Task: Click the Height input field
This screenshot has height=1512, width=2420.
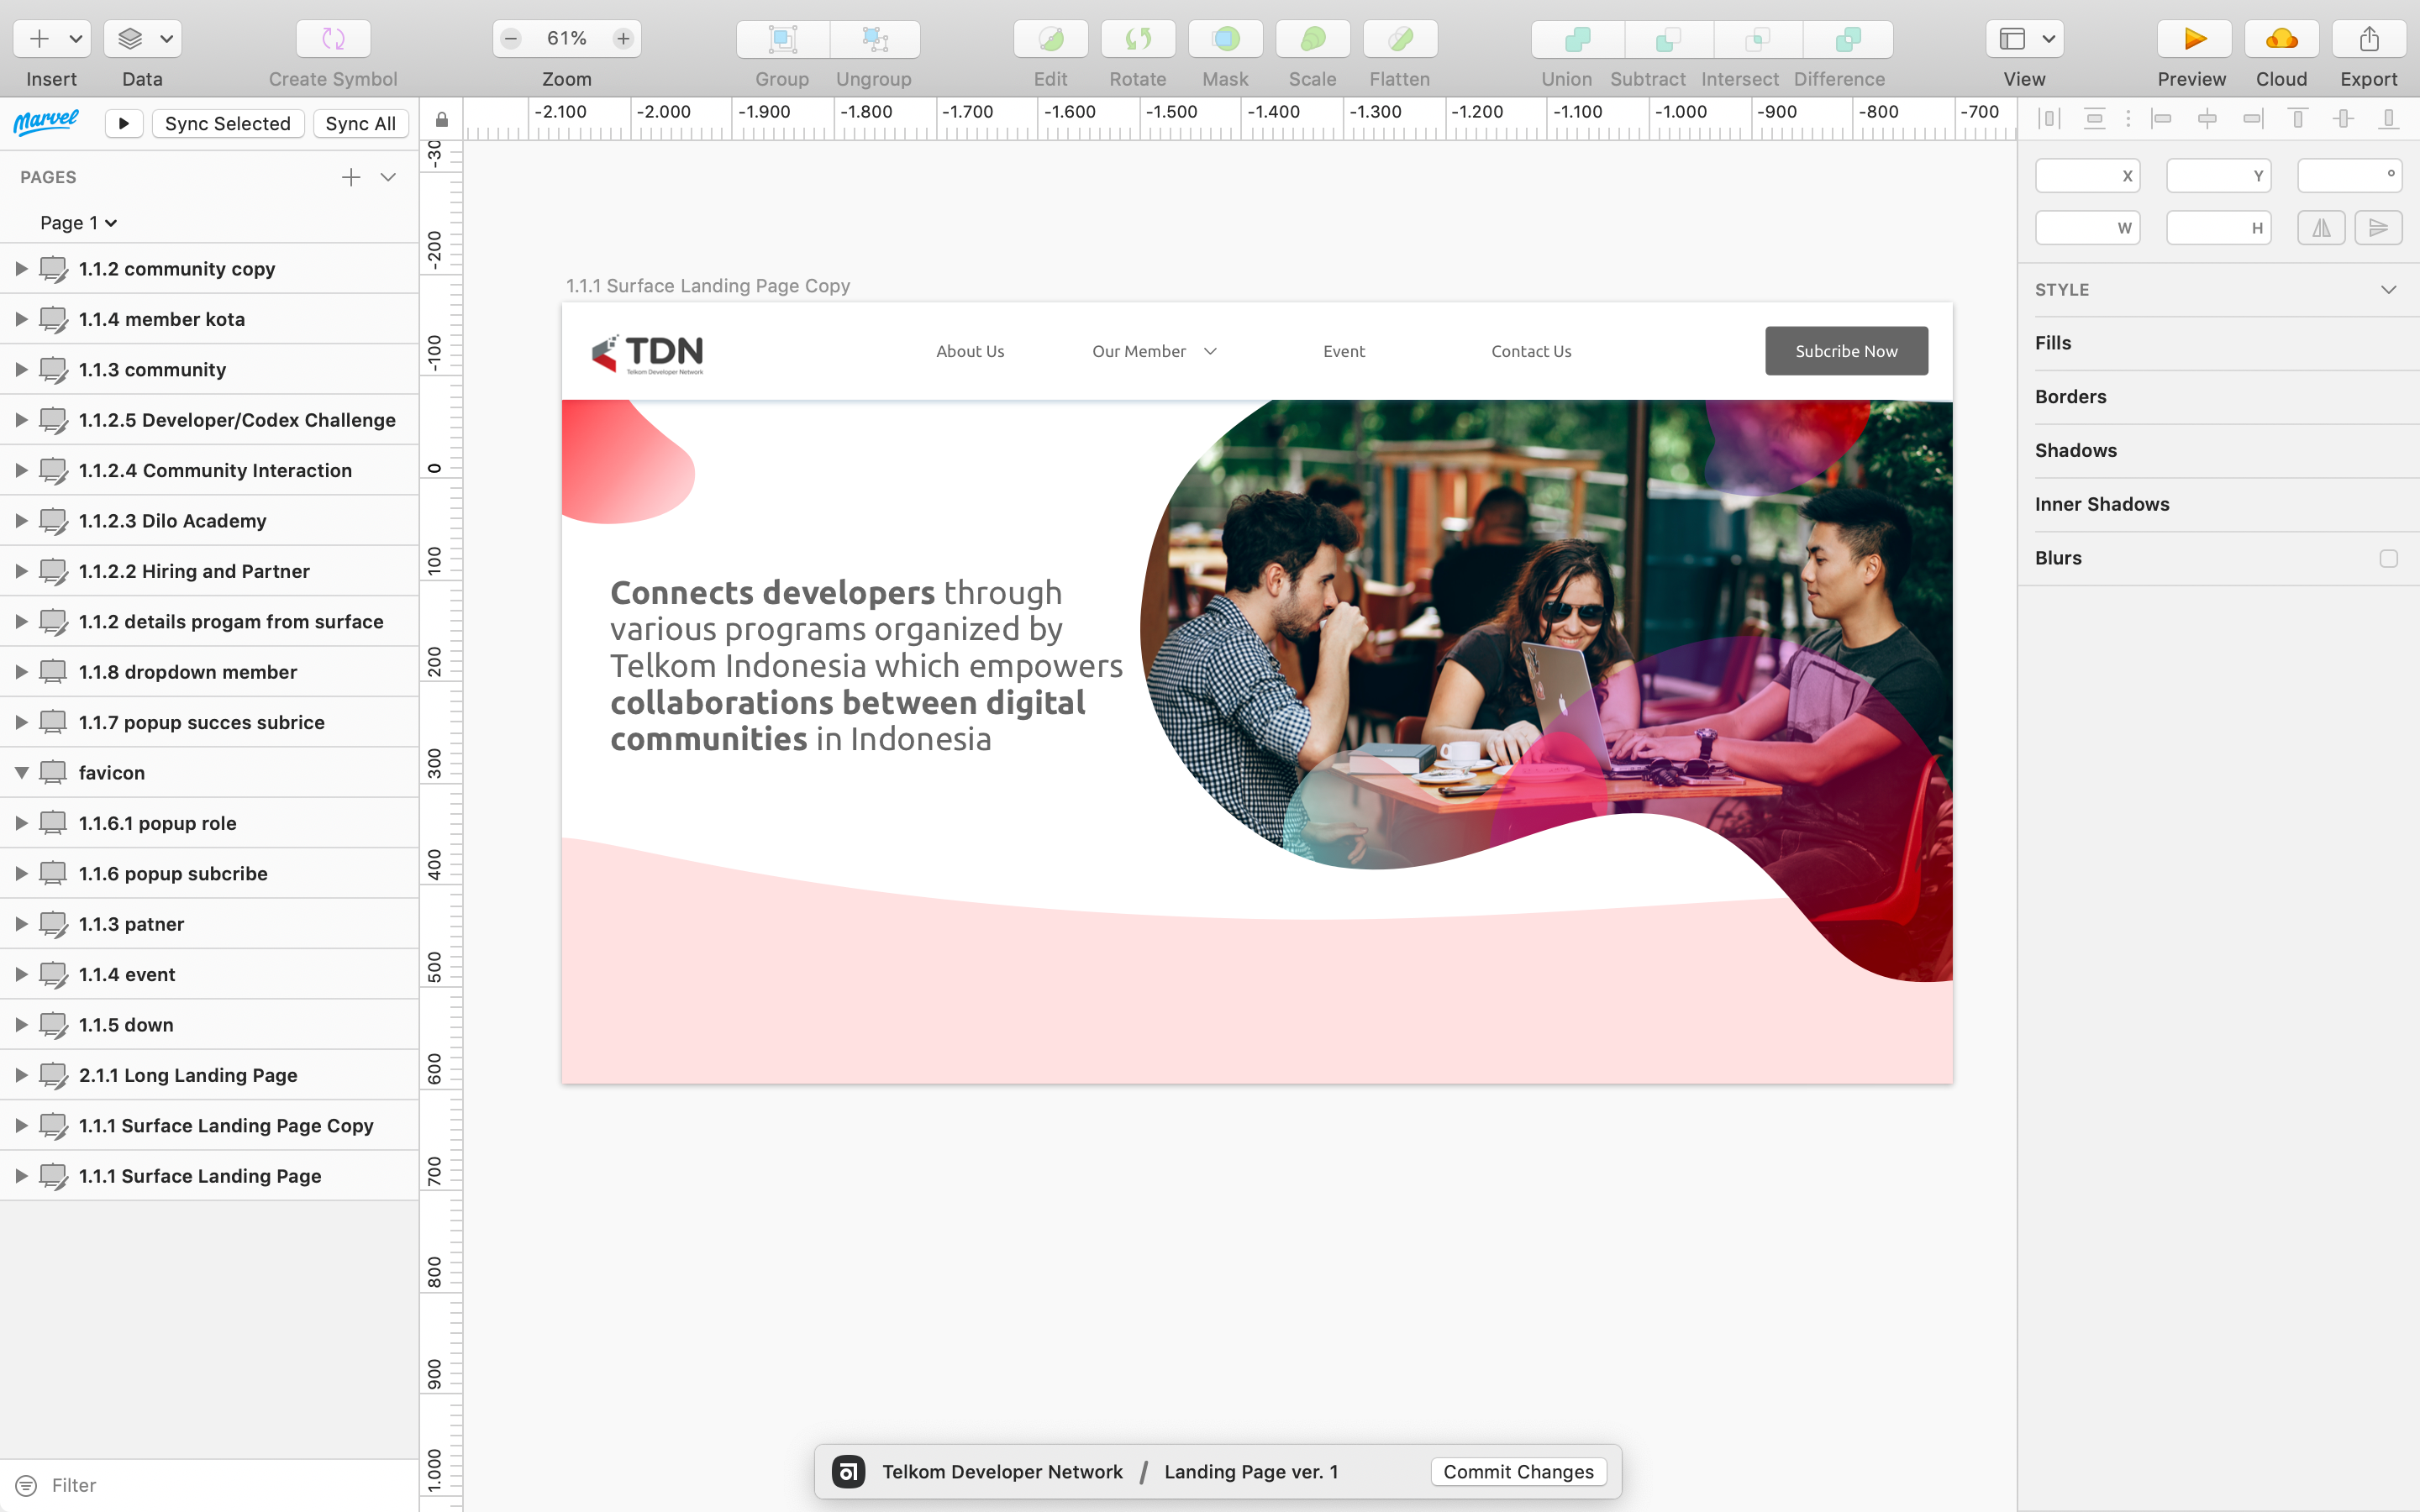Action: pos(2219,228)
